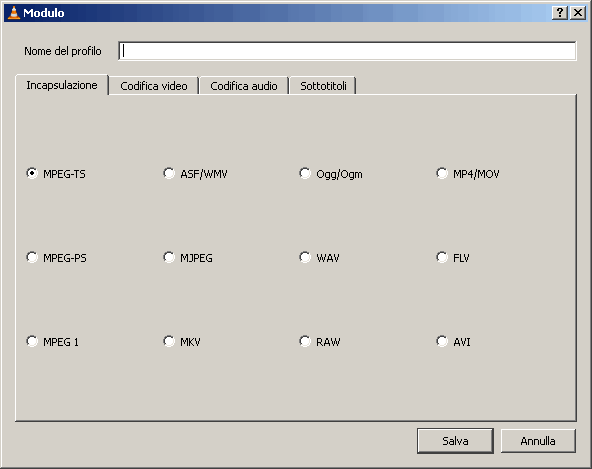The image size is (592, 469).
Task: Click the Salva button
Action: [455, 441]
